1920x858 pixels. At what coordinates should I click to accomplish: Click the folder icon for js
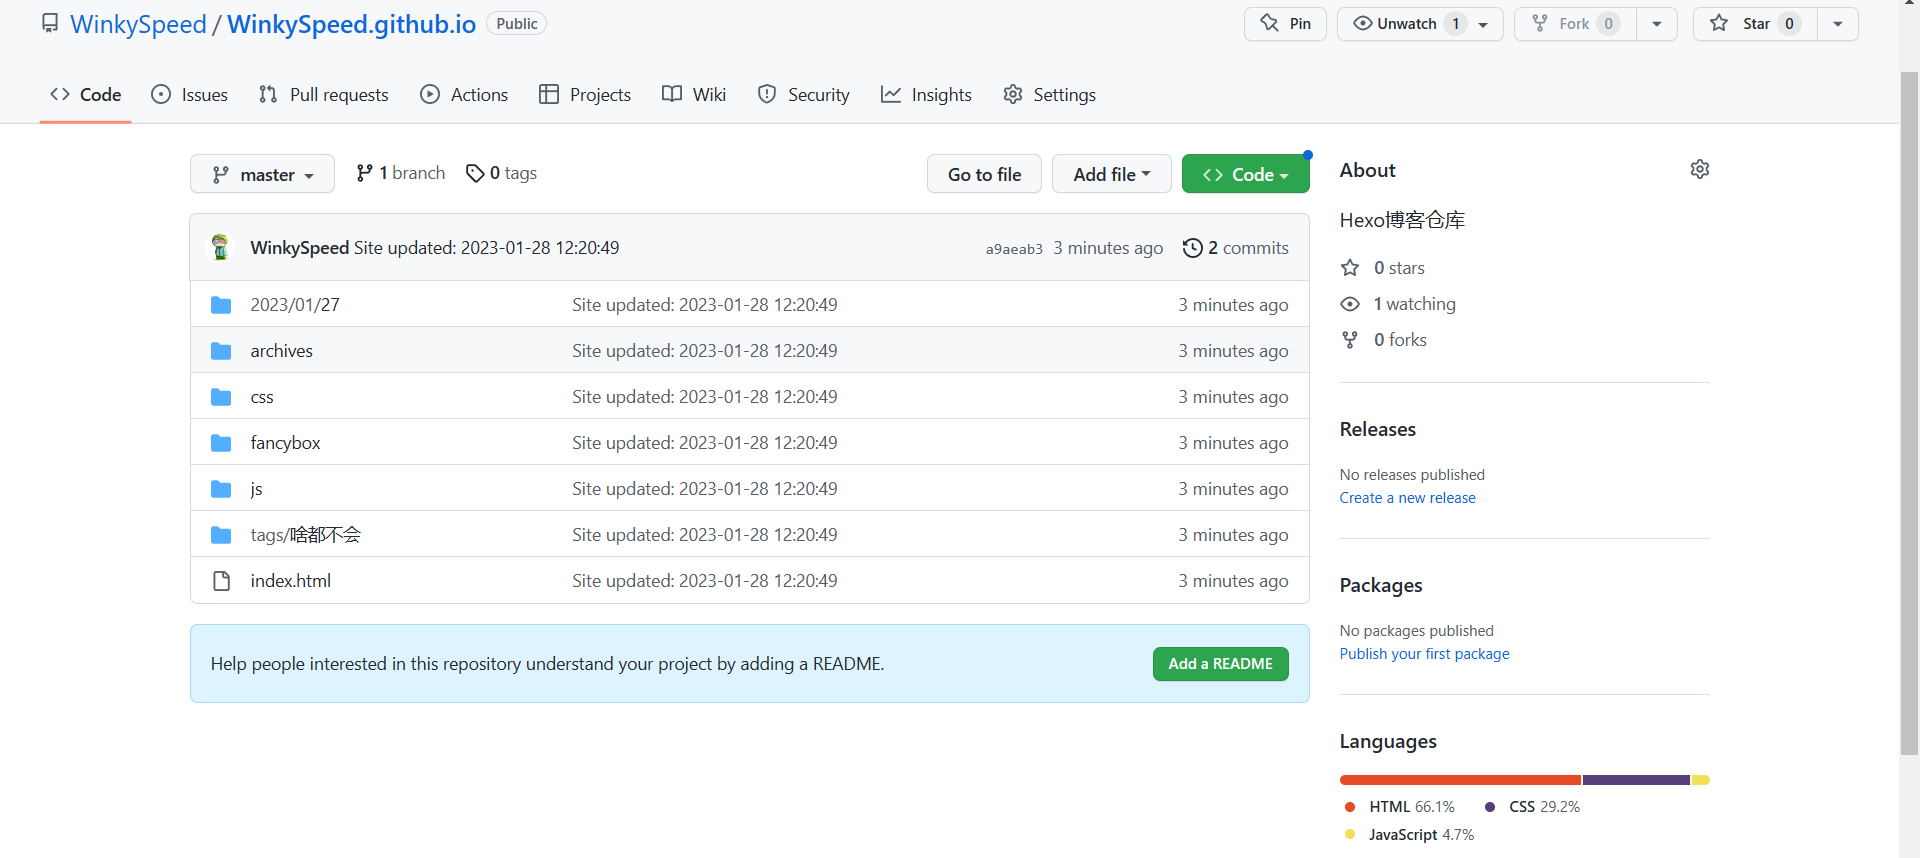[x=221, y=489]
